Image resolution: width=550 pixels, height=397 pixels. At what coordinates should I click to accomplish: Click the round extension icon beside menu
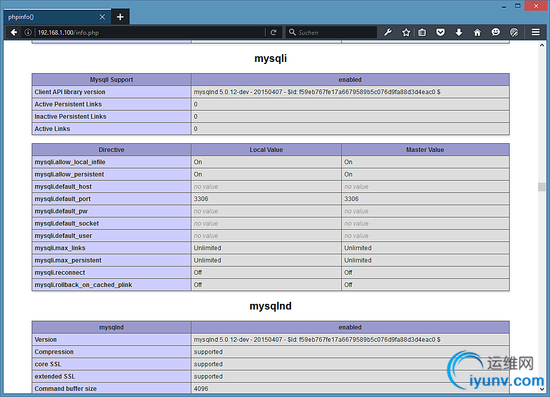click(x=514, y=32)
